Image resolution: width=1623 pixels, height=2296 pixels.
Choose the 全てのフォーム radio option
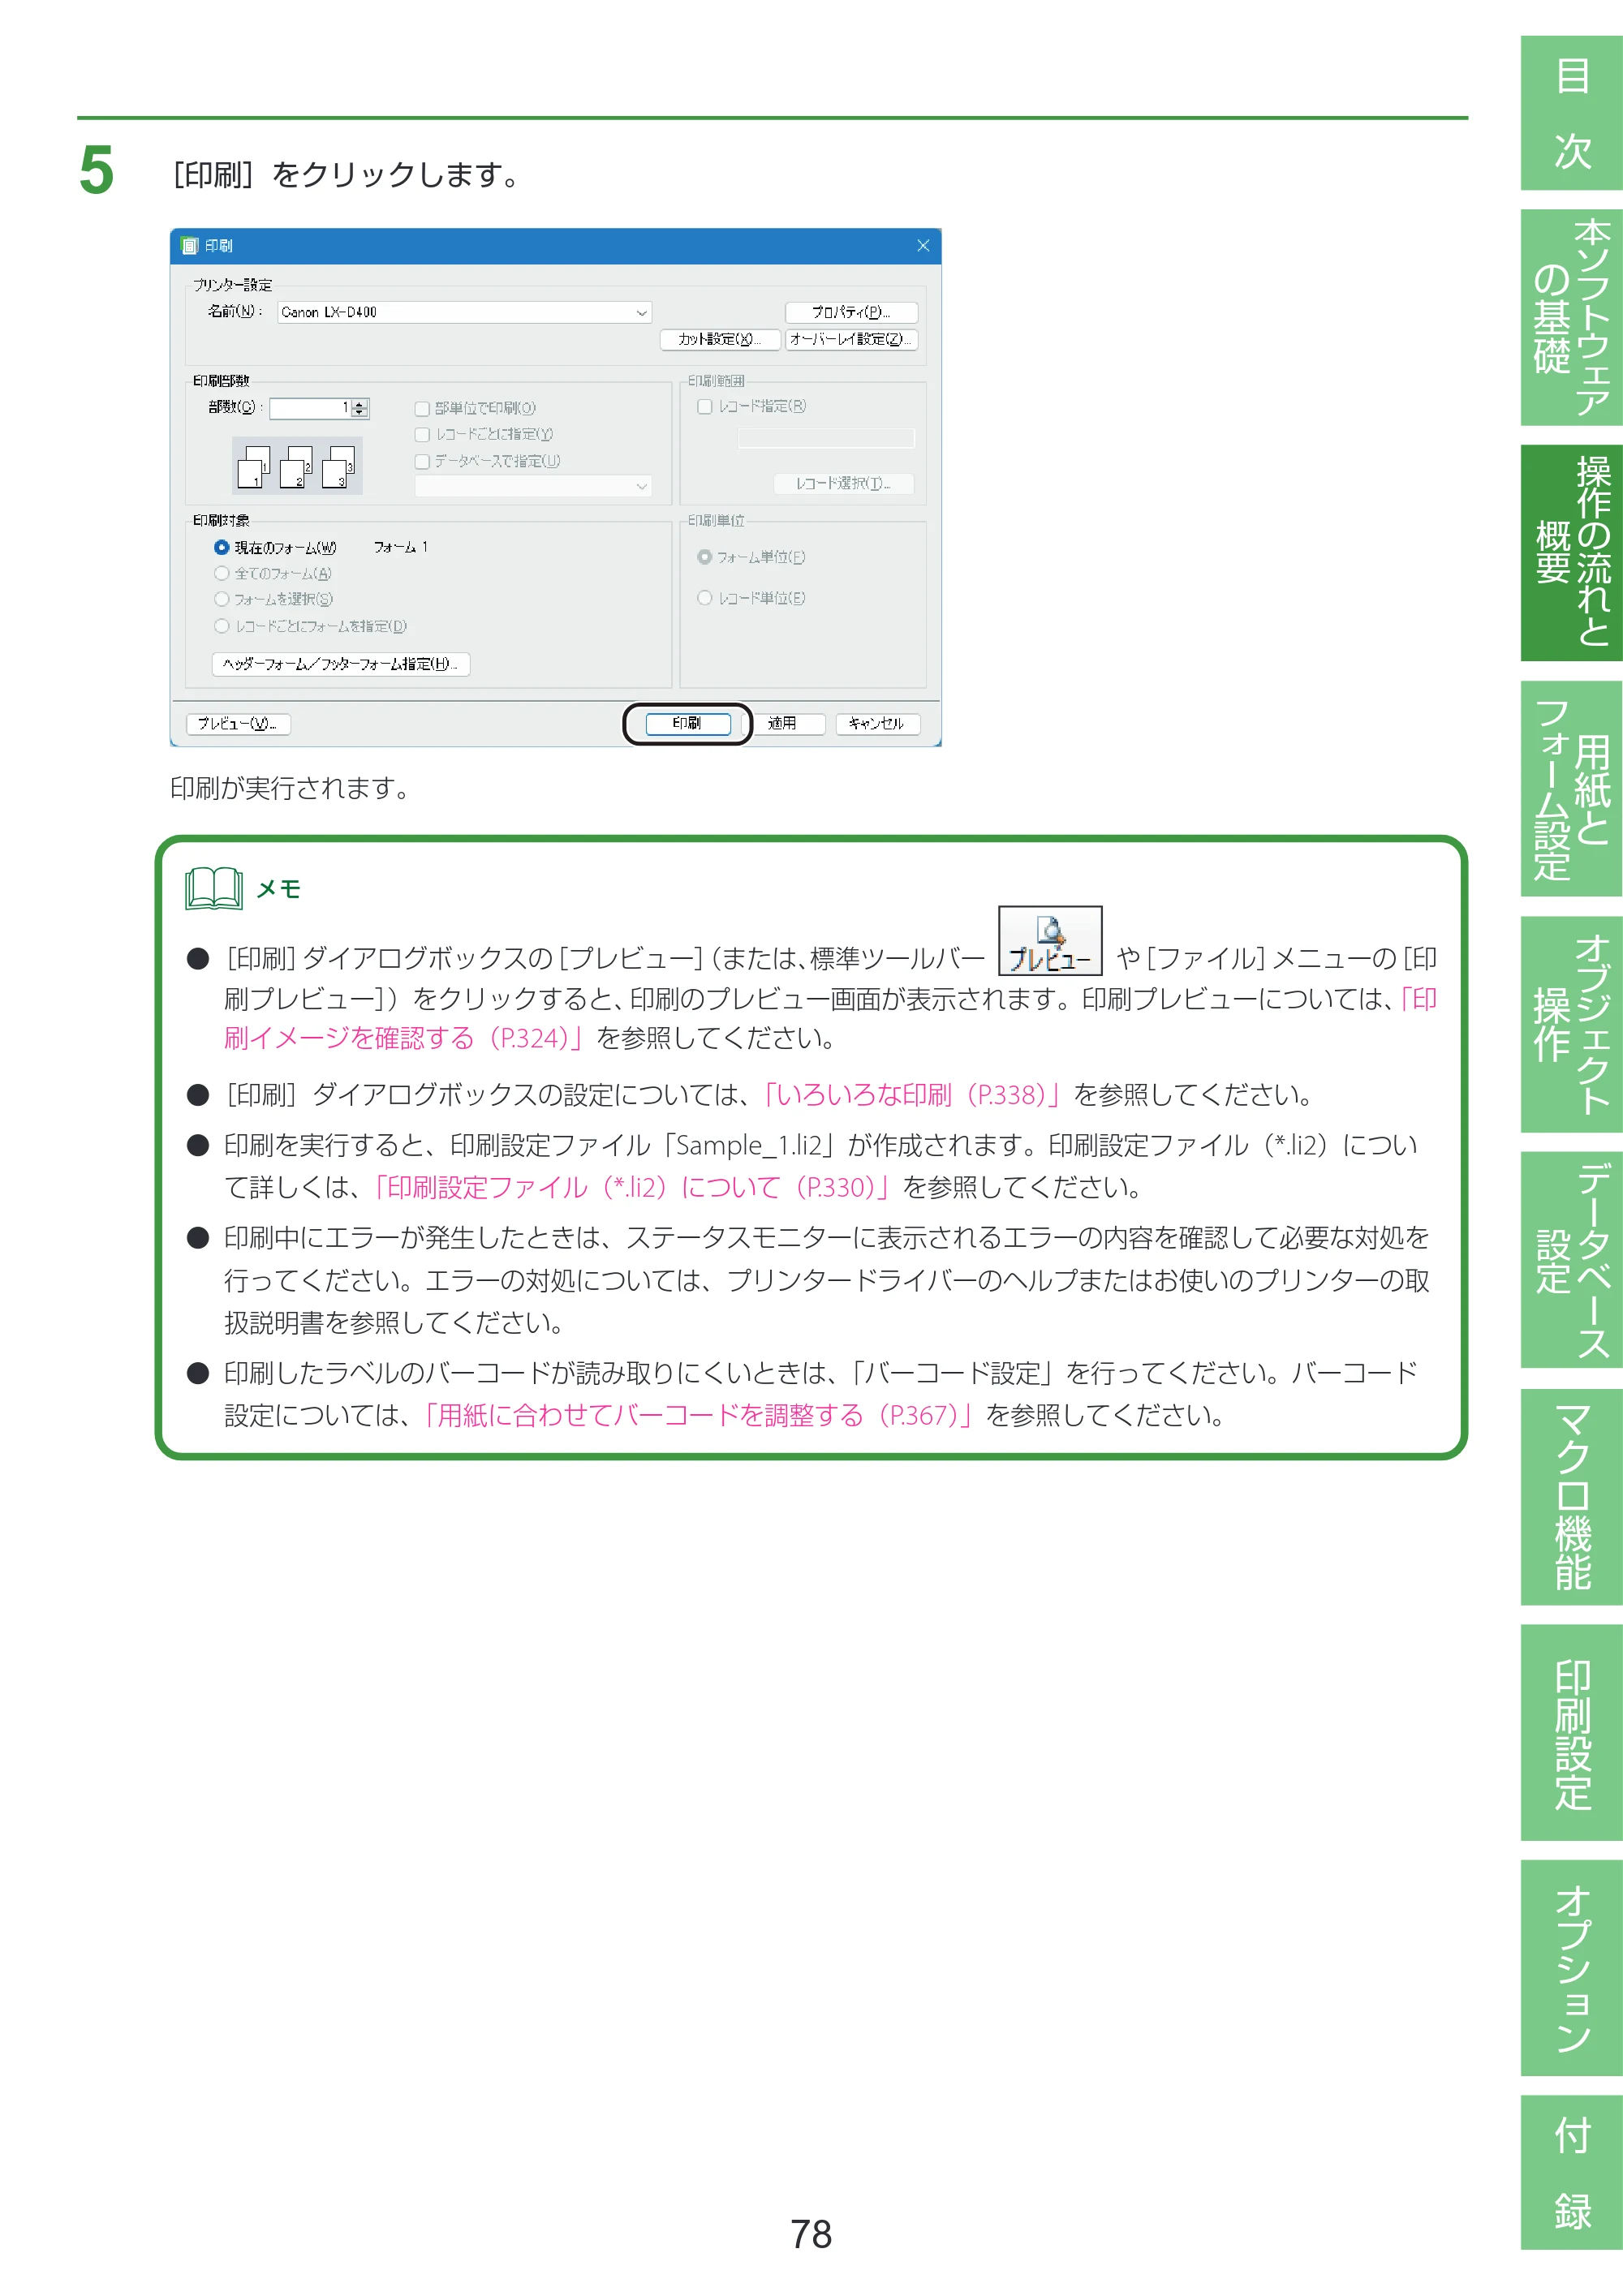pos(222,573)
